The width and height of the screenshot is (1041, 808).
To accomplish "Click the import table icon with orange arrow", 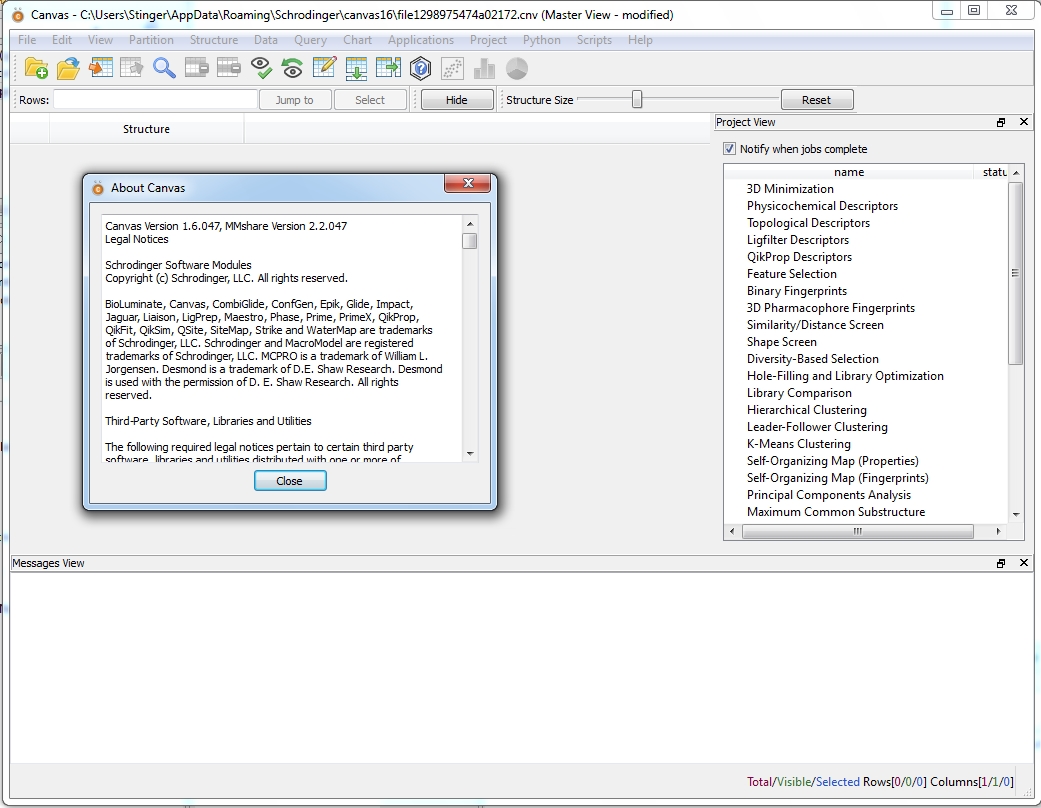I will [x=100, y=68].
